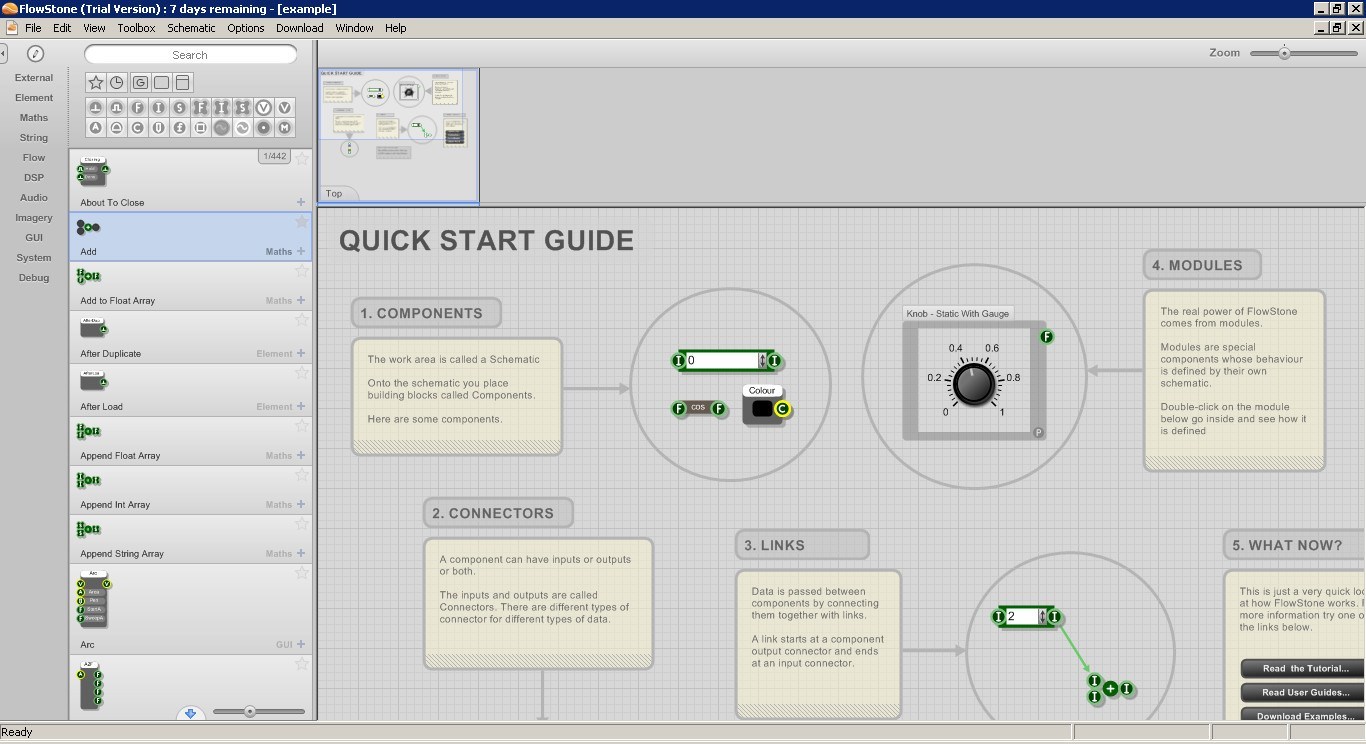Image resolution: width=1366 pixels, height=744 pixels.
Task: Filter by solid V connector icon
Action: [x=285, y=107]
